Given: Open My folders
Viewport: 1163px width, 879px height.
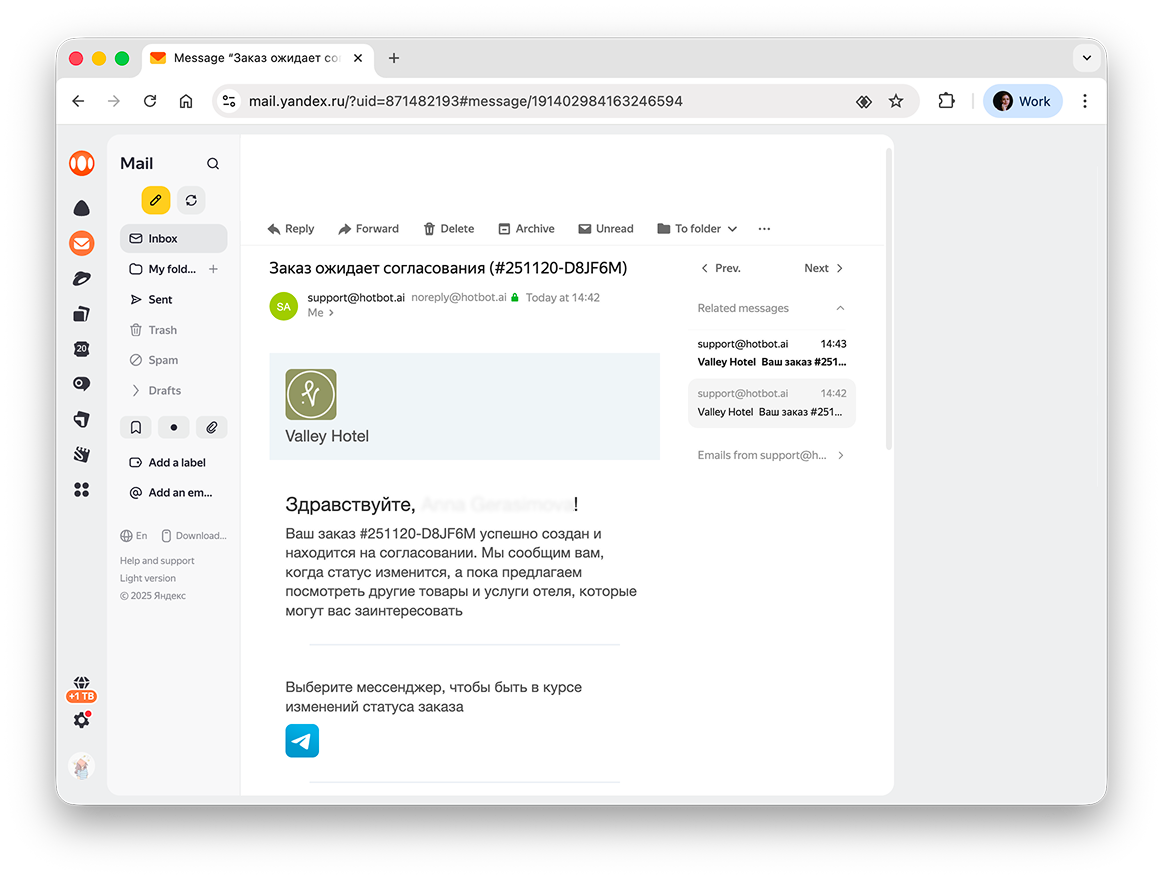Looking at the screenshot, I should pos(163,269).
